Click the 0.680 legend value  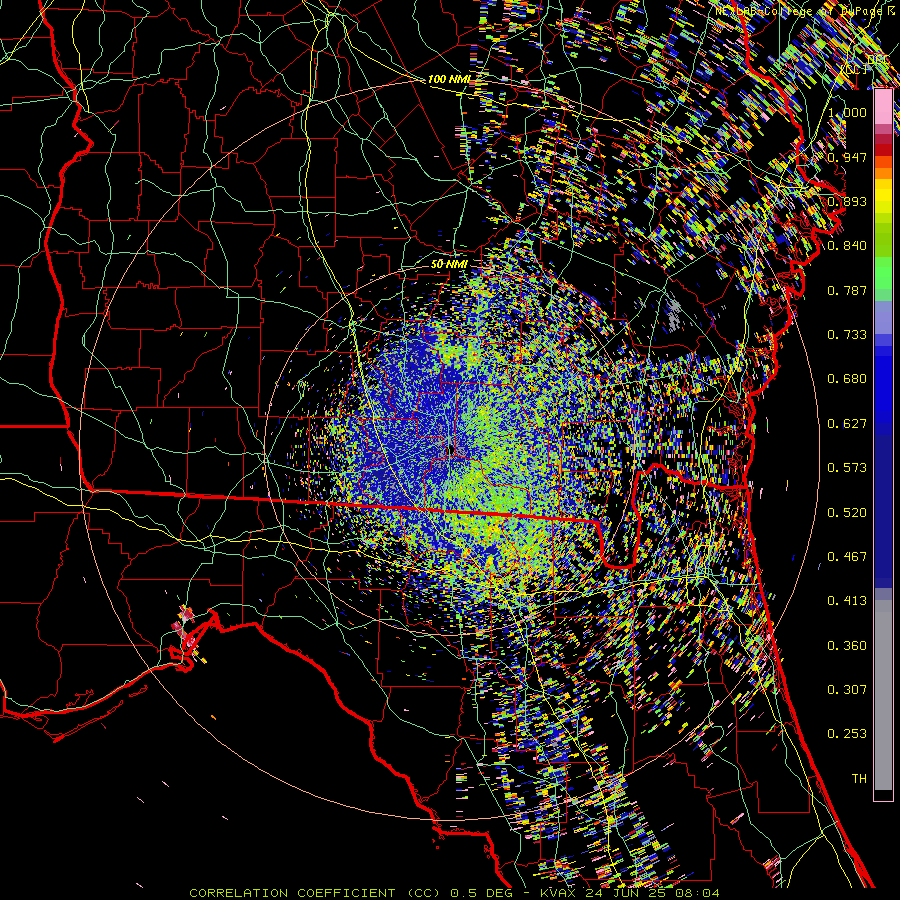tap(847, 379)
